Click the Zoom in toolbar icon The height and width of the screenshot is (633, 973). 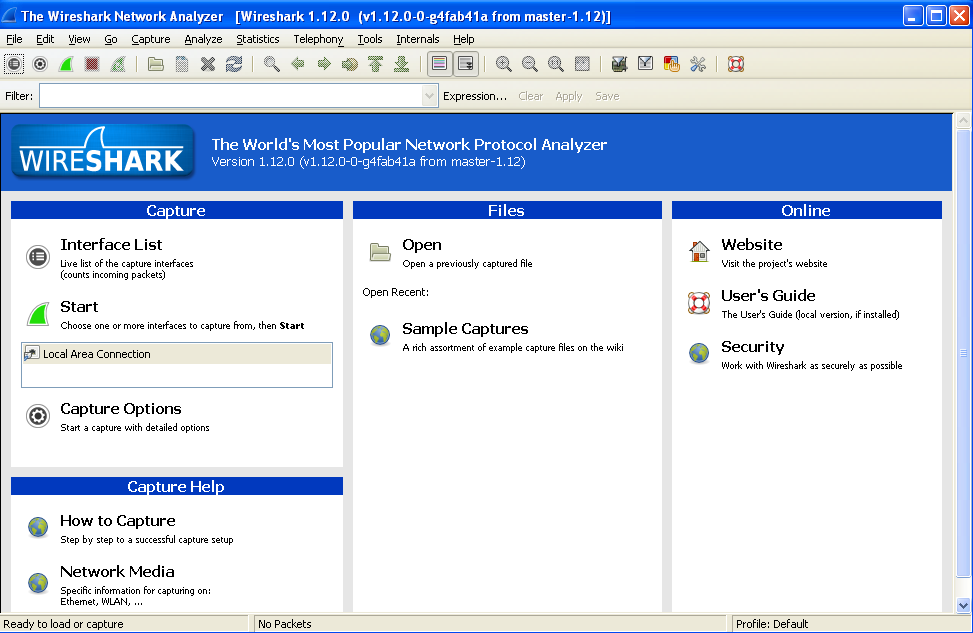[x=503, y=64]
